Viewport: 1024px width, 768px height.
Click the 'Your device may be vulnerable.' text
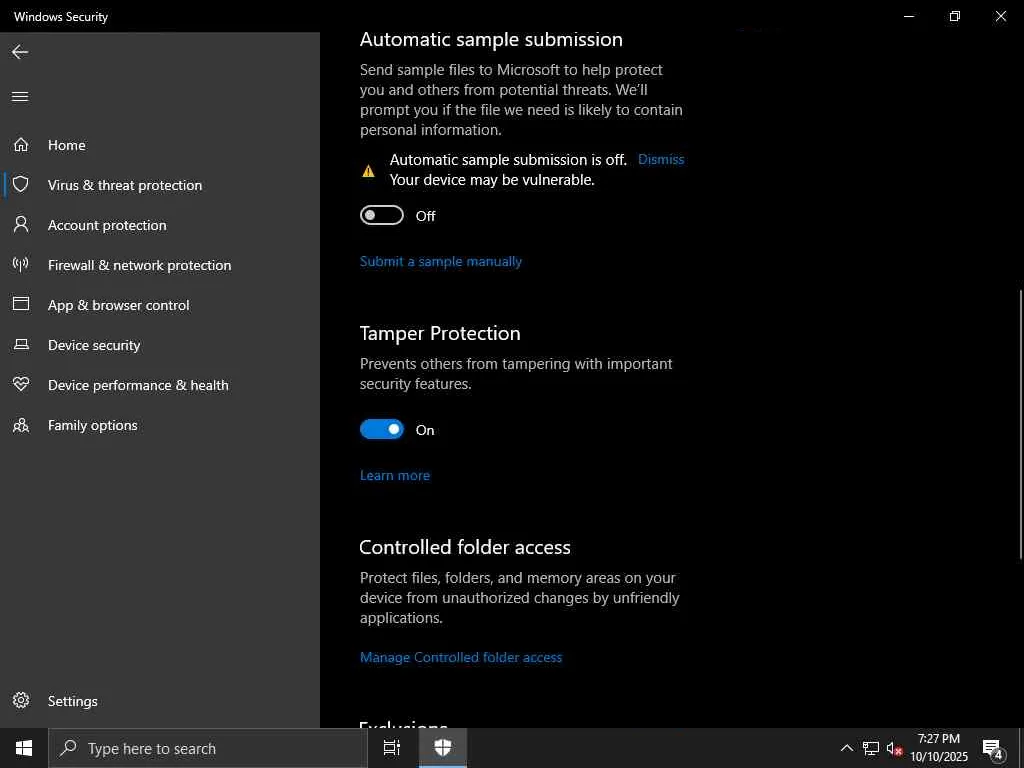point(492,180)
